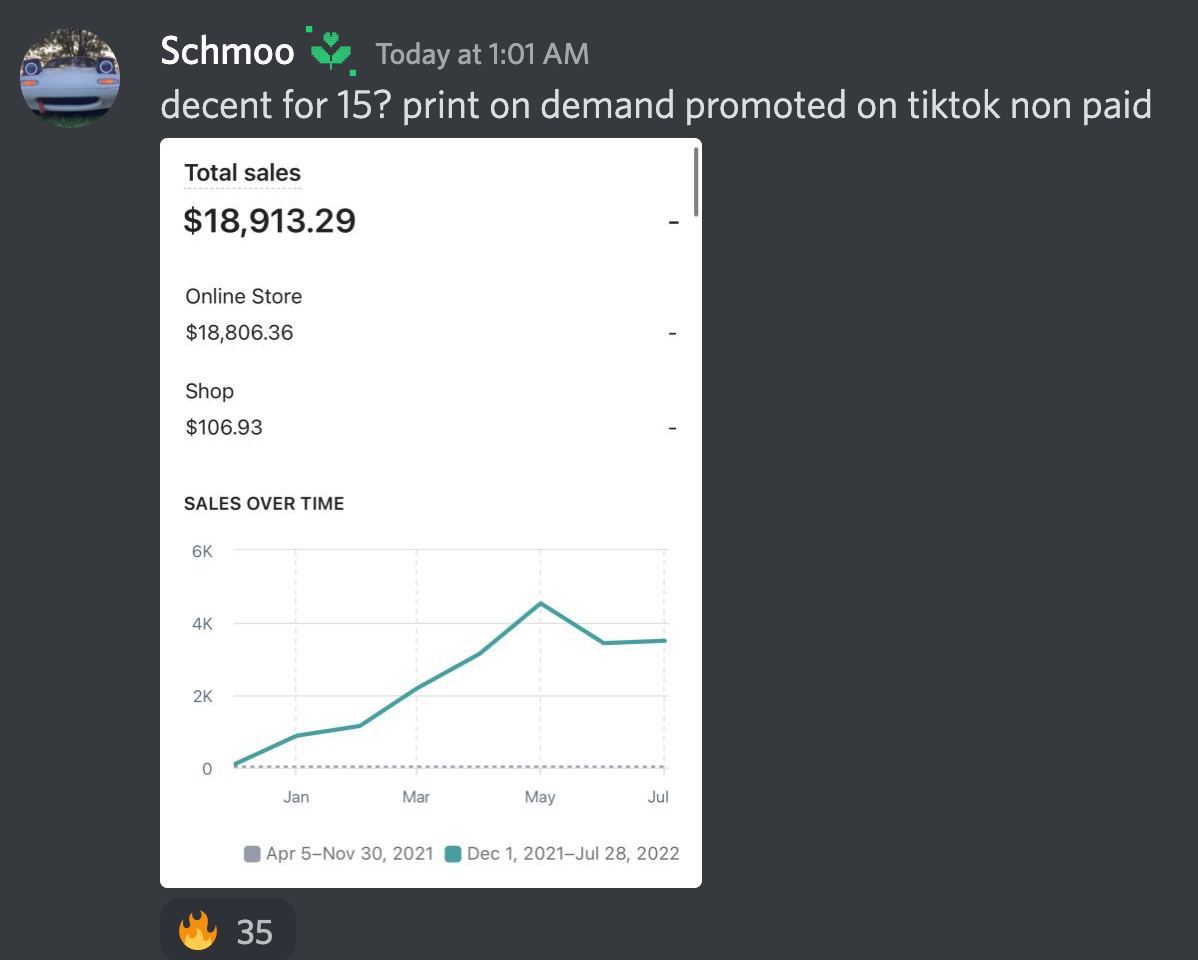
Task: Click the reaction count 35
Action: (255, 932)
